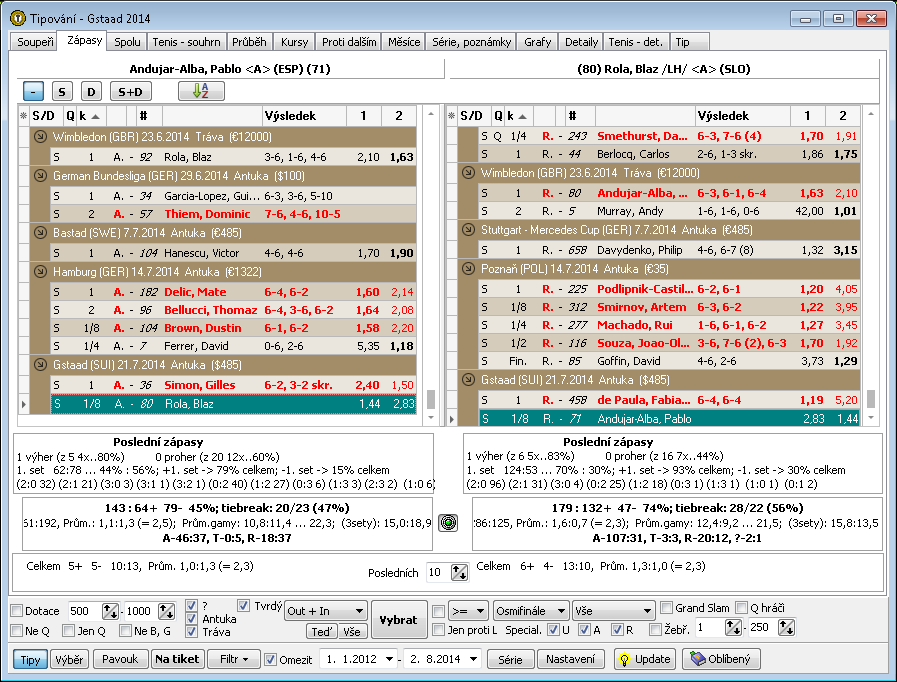The width and height of the screenshot is (897, 682).
Task: Toggle the Ne B, G checkbox
Action: pyautogui.click(x=125, y=631)
